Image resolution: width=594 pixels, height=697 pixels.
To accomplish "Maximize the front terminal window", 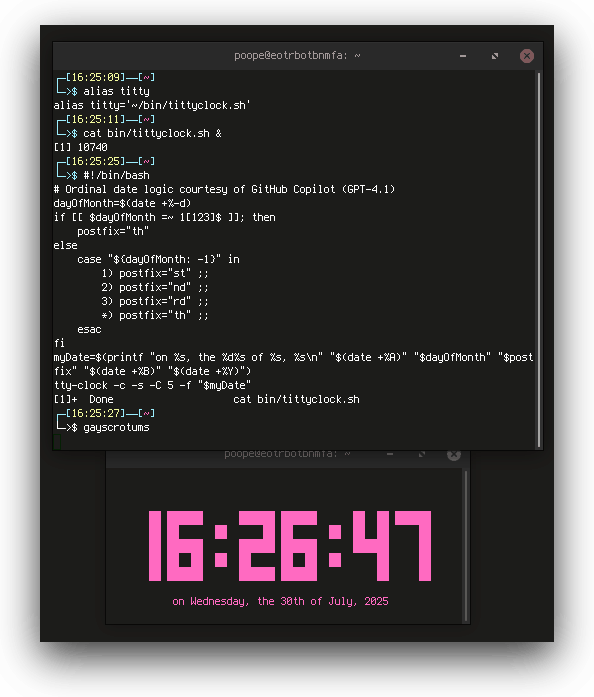I will coord(495,56).
